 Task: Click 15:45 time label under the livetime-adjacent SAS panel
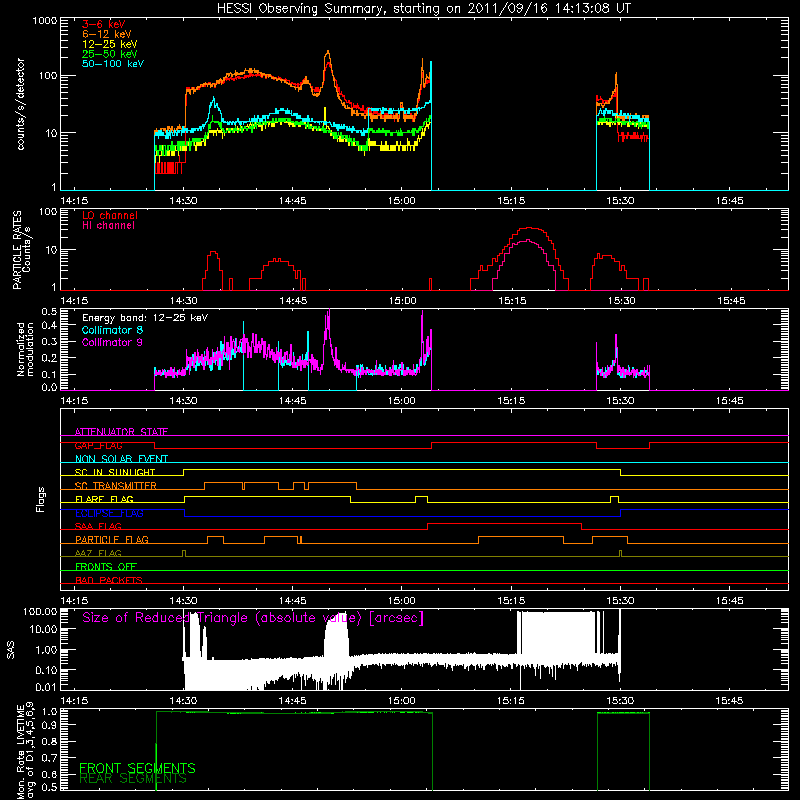730,701
